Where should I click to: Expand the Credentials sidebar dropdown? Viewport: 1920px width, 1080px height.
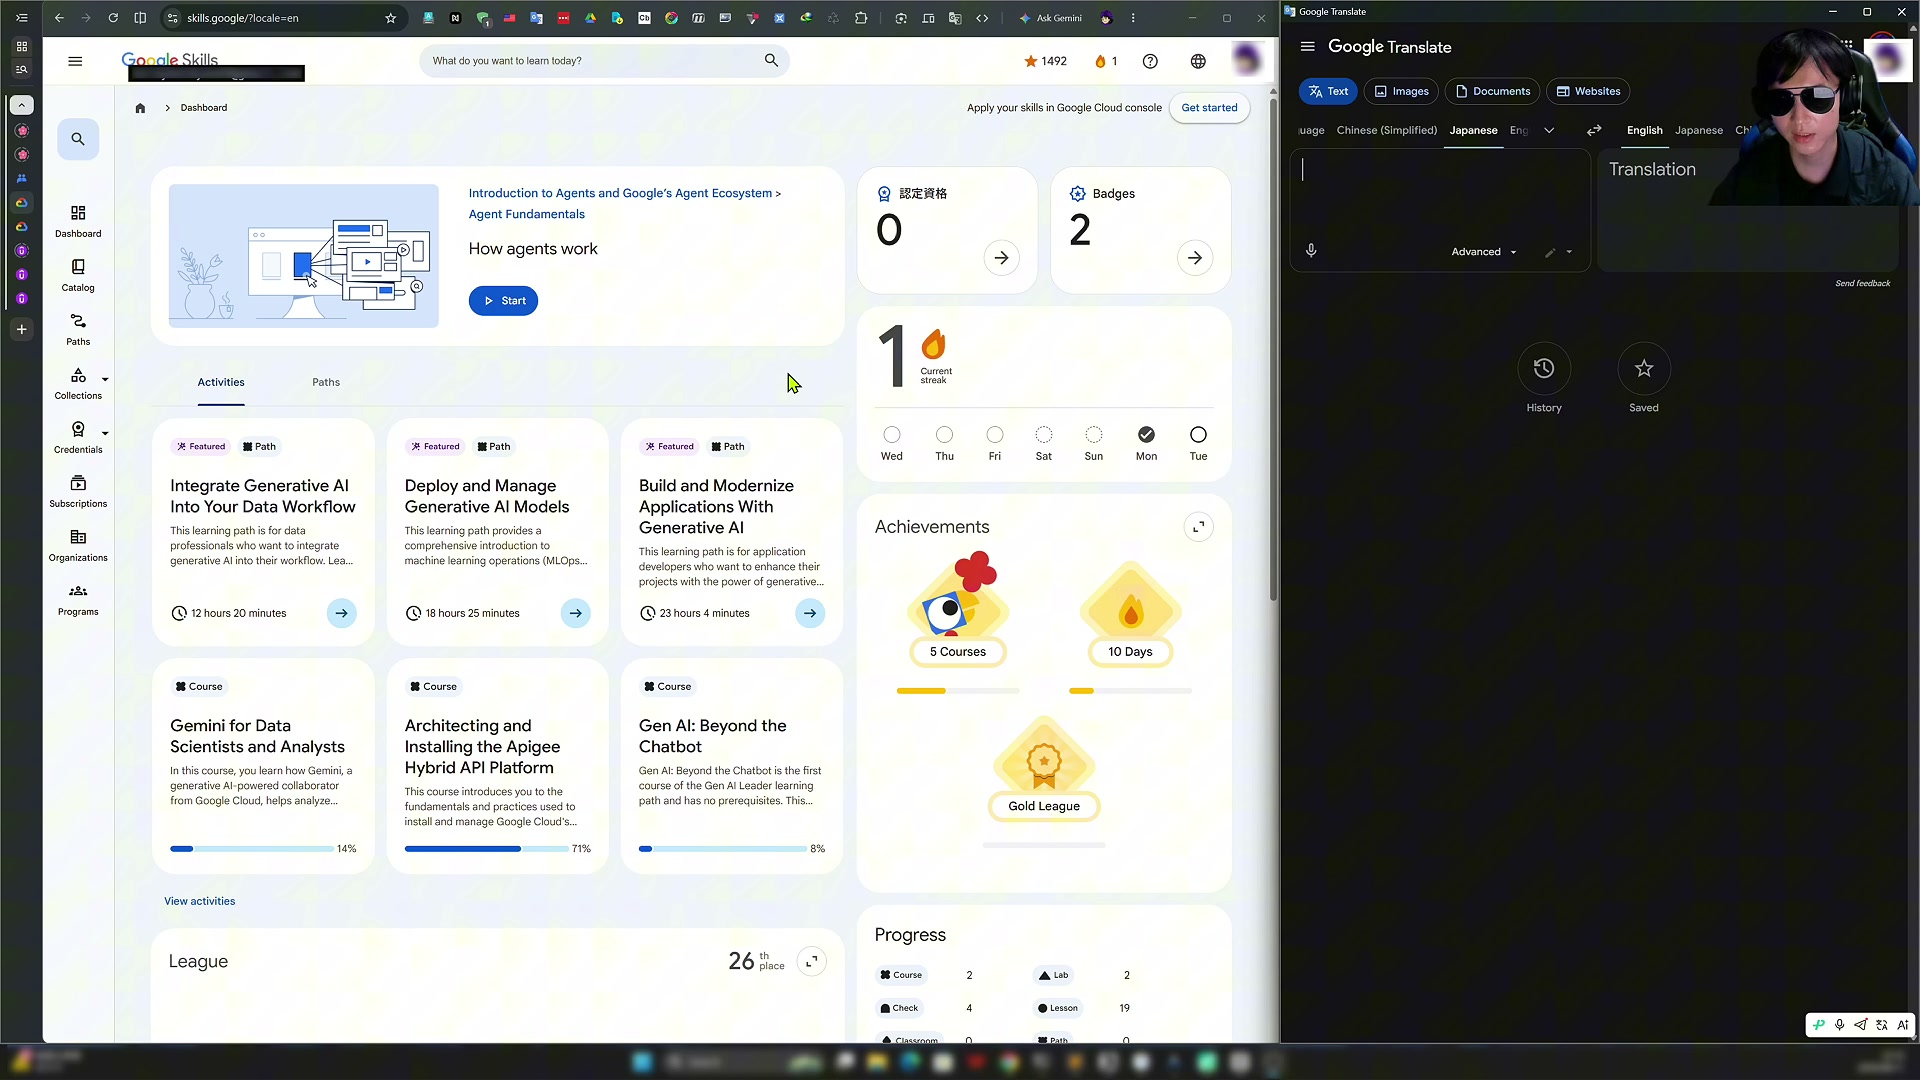[x=105, y=433]
